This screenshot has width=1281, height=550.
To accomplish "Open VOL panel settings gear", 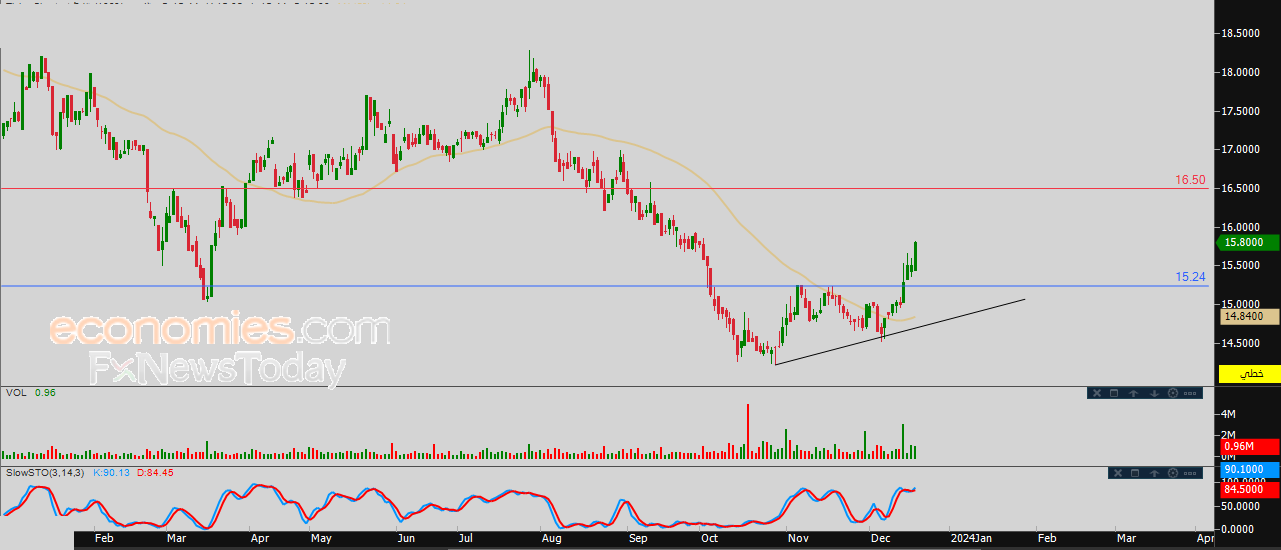I will point(1173,393).
